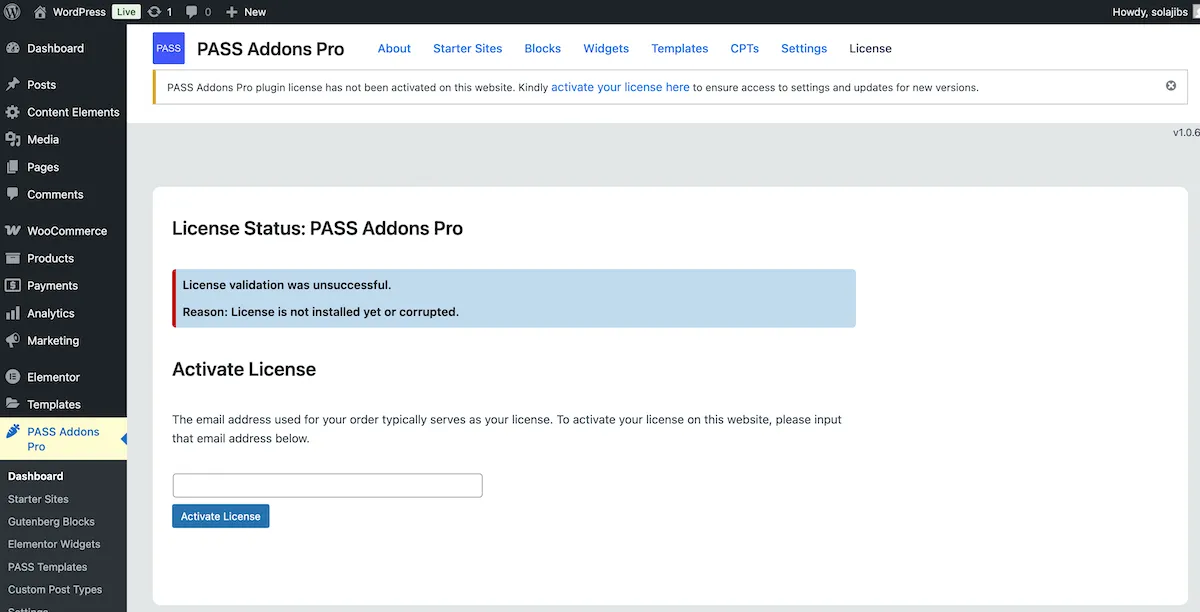The height and width of the screenshot is (612, 1200).
Task: Open the + New content menu
Action: pos(246,12)
